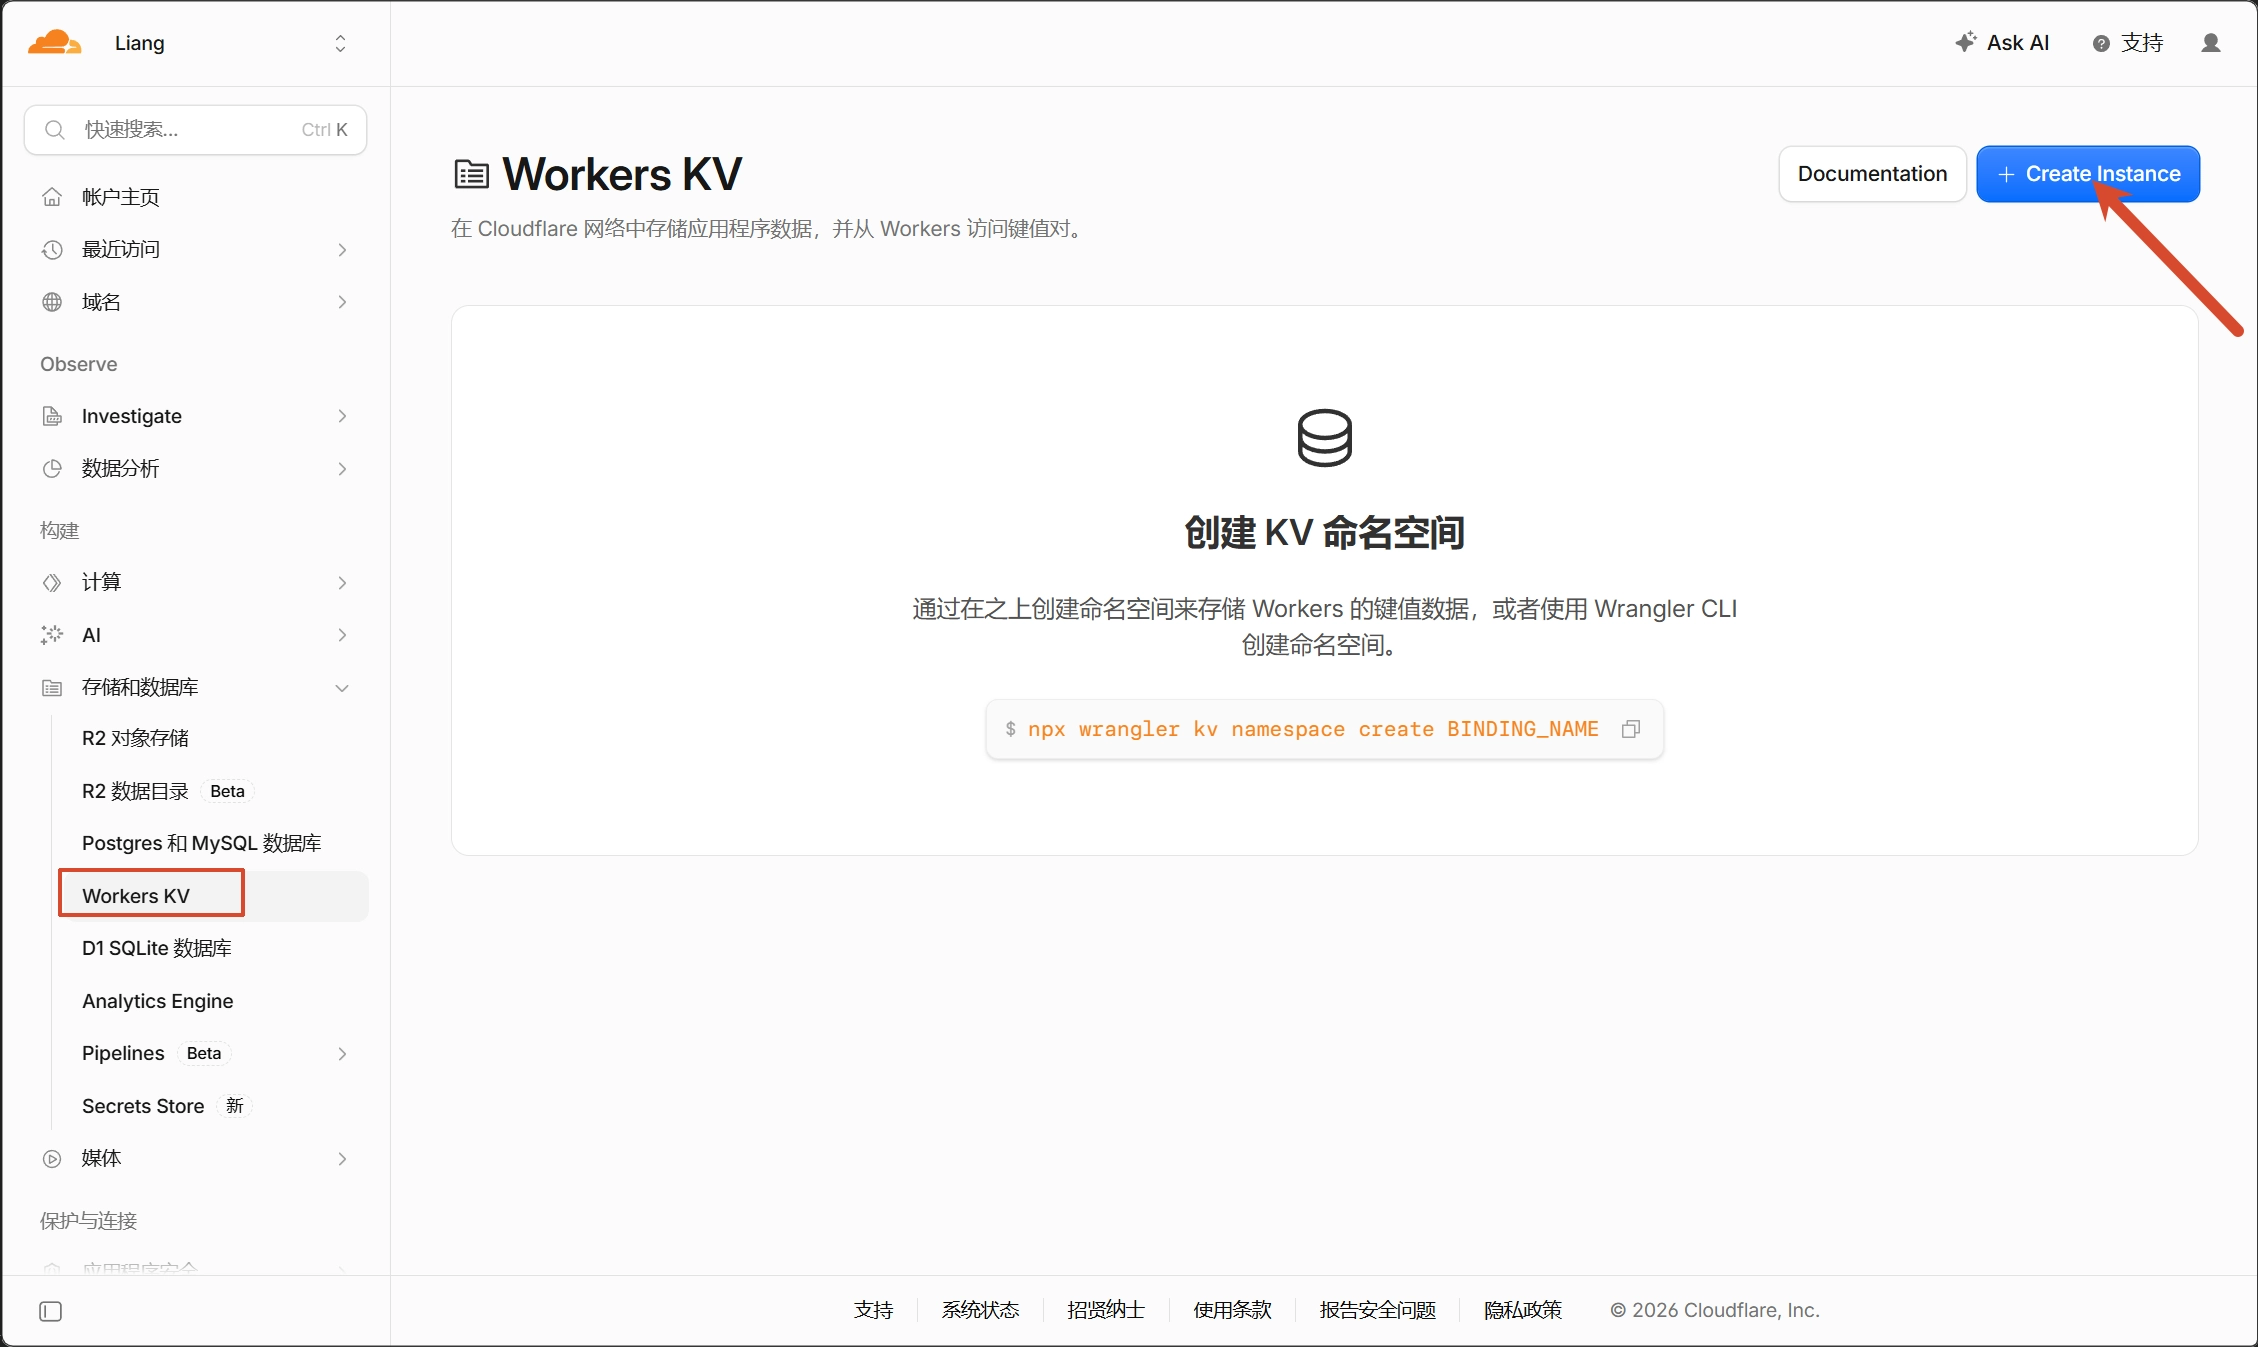The height and width of the screenshot is (1347, 2258).
Task: Click the domains globe icon
Action: pyautogui.click(x=52, y=302)
